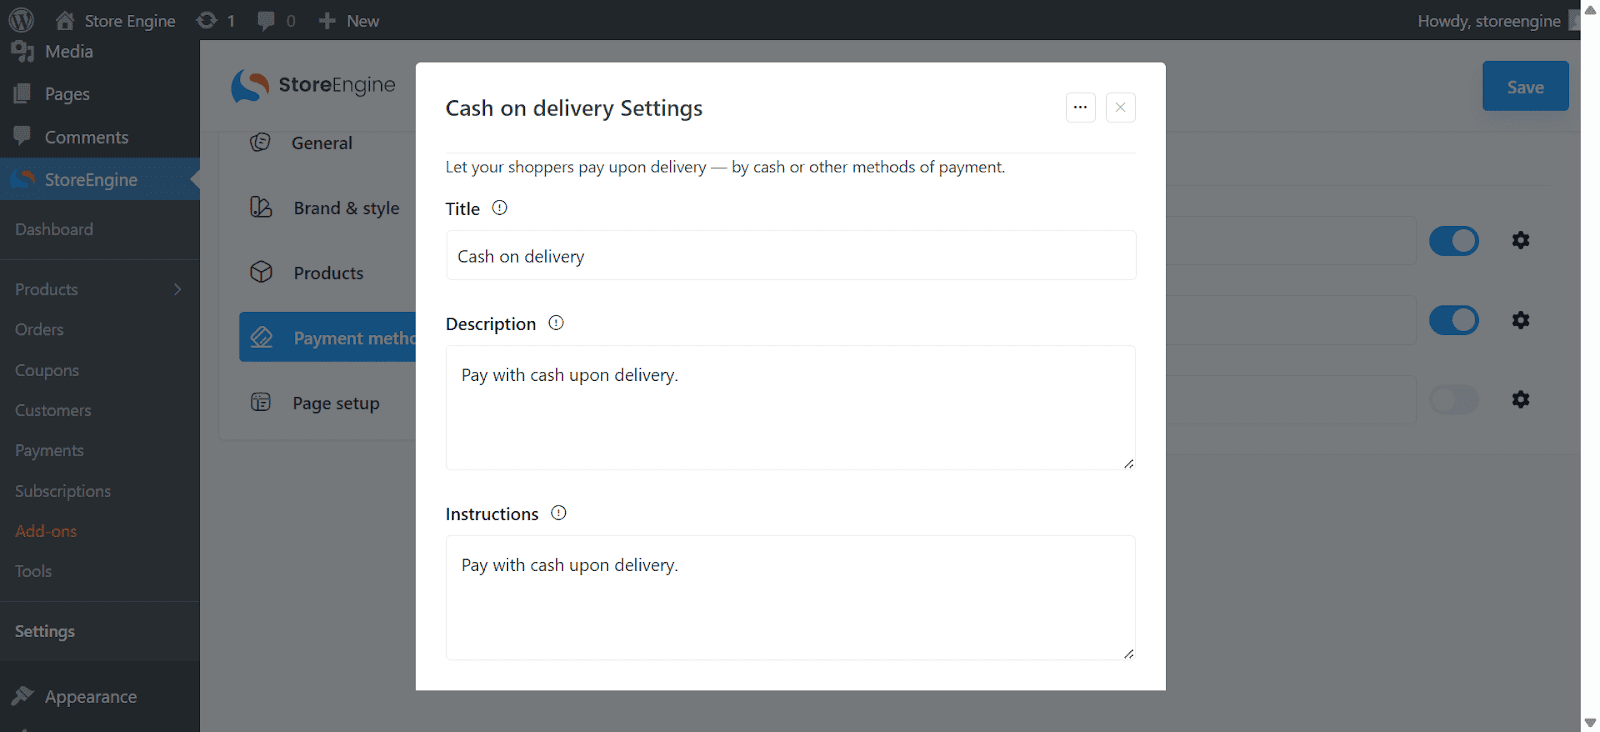Open Payments submenu item

point(49,450)
